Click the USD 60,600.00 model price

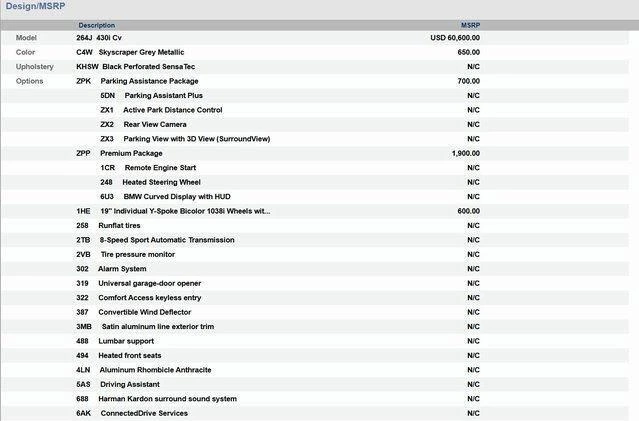[x=454, y=37]
